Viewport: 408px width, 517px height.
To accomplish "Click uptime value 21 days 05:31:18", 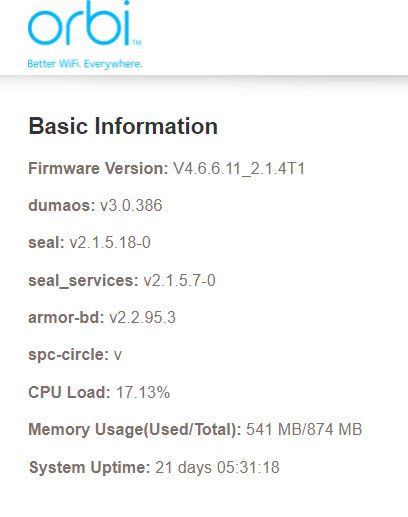I will (x=217, y=467).
